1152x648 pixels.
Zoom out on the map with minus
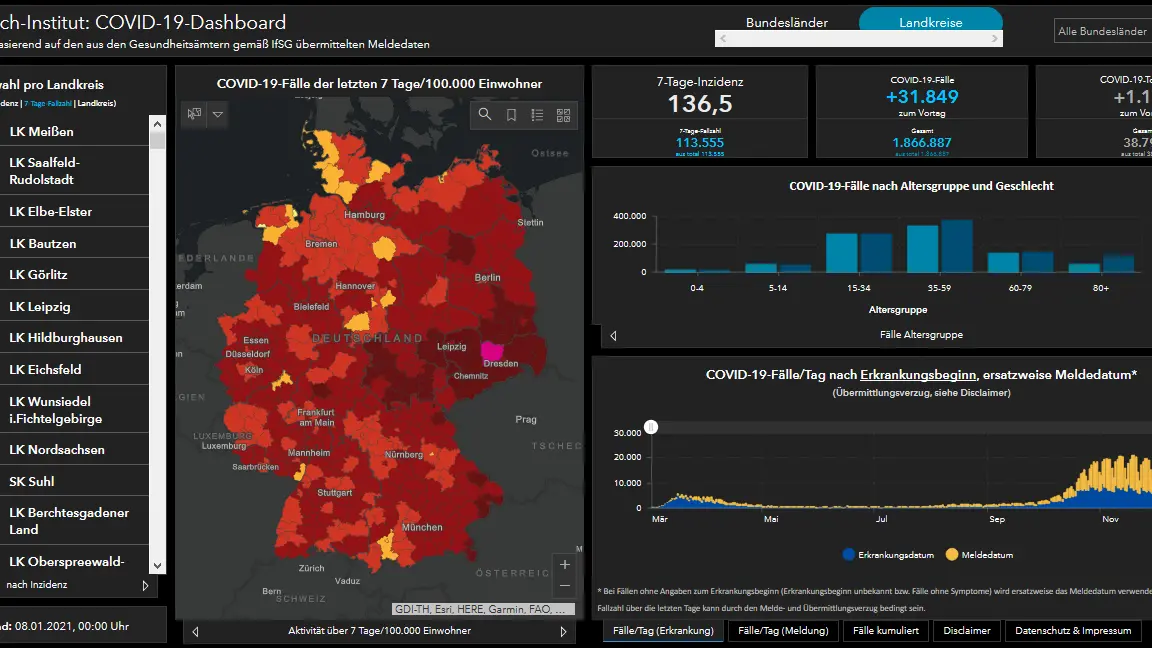pos(565,586)
